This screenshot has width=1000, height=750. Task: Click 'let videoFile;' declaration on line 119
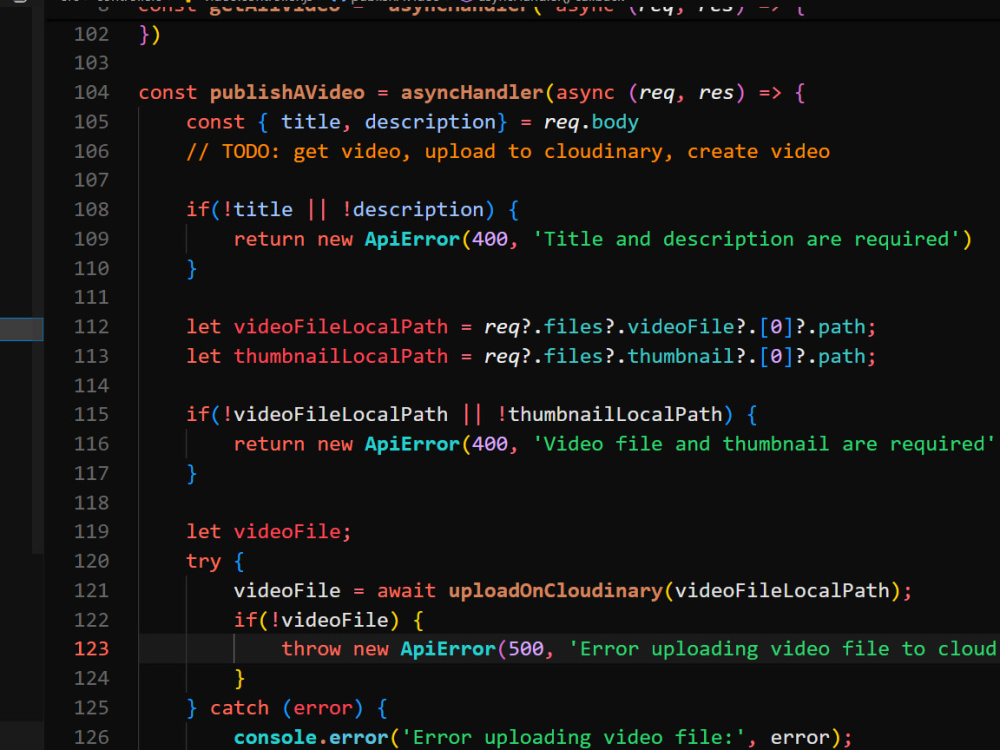[268, 531]
